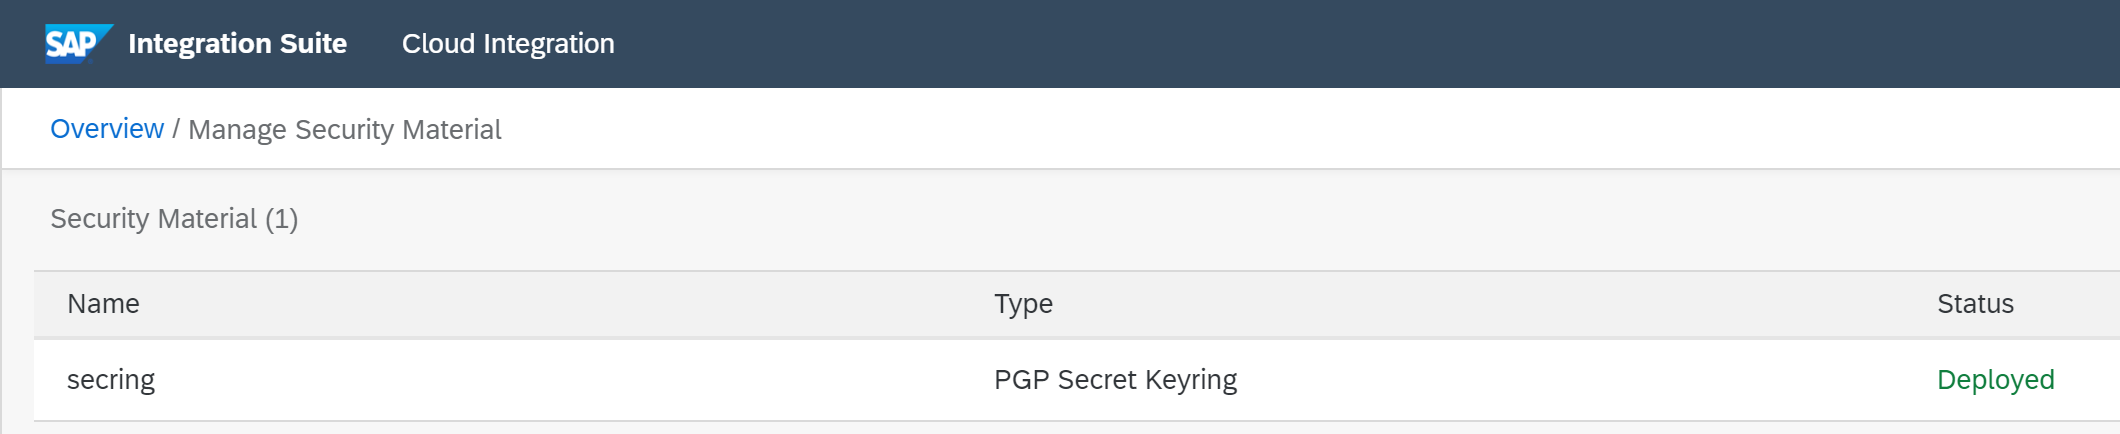The height and width of the screenshot is (434, 2120).
Task: Click the green Deployed status text
Action: (1995, 380)
